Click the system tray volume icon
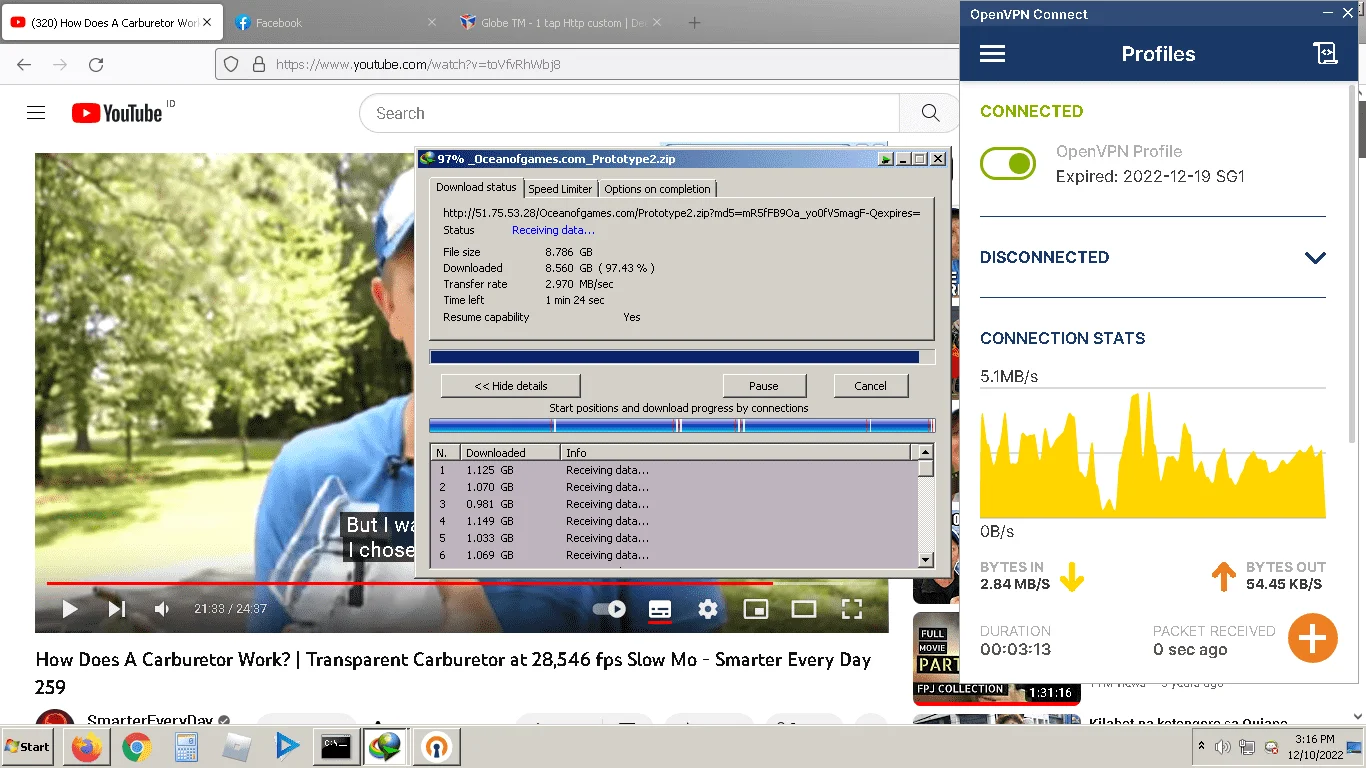 (1222, 747)
